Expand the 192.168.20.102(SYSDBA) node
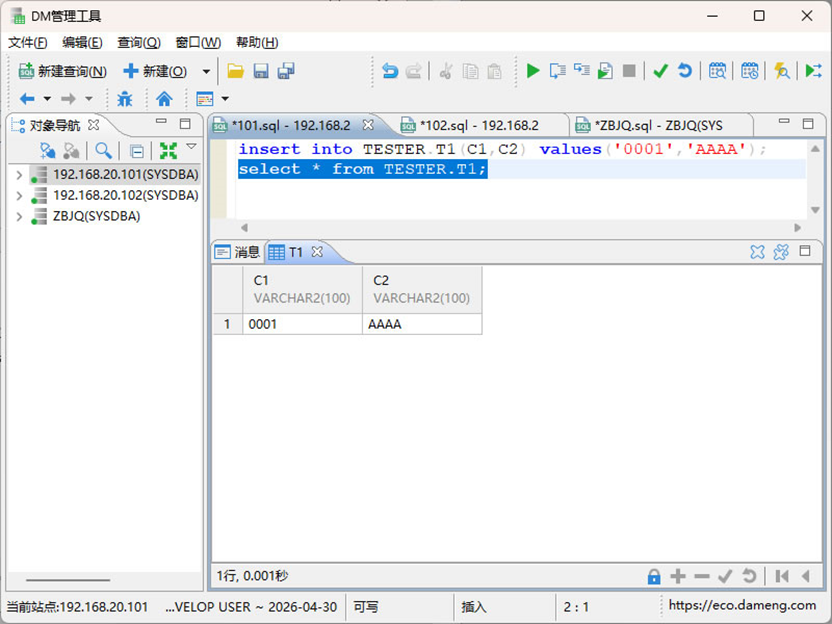832x624 pixels. (19, 196)
